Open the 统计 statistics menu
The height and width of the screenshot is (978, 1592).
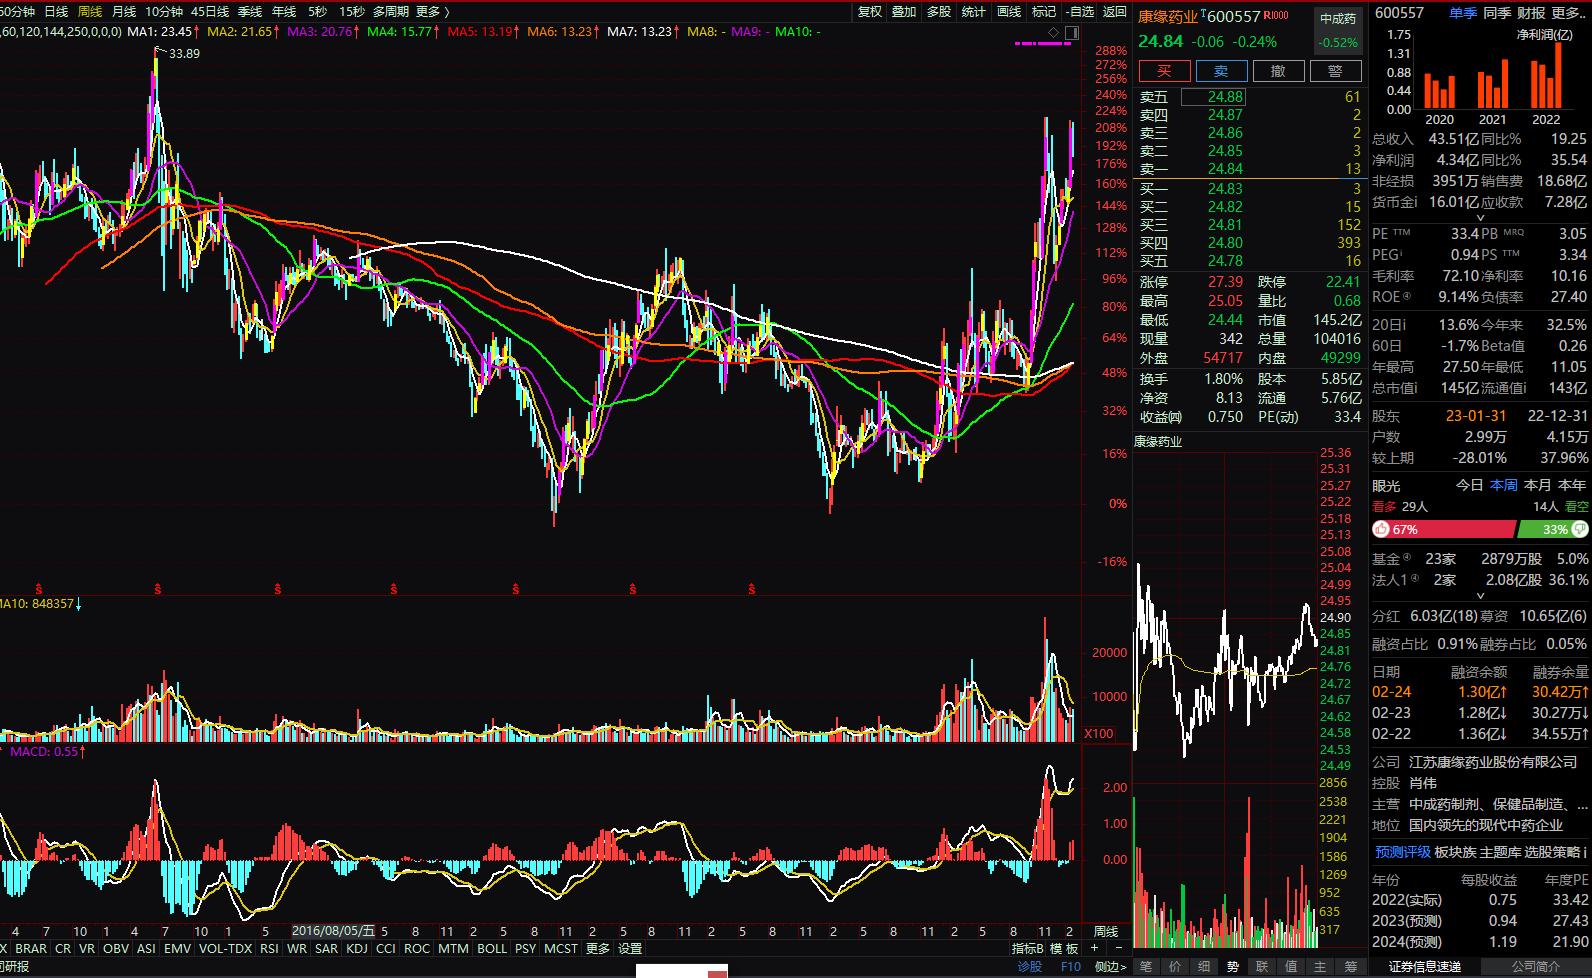(x=973, y=12)
